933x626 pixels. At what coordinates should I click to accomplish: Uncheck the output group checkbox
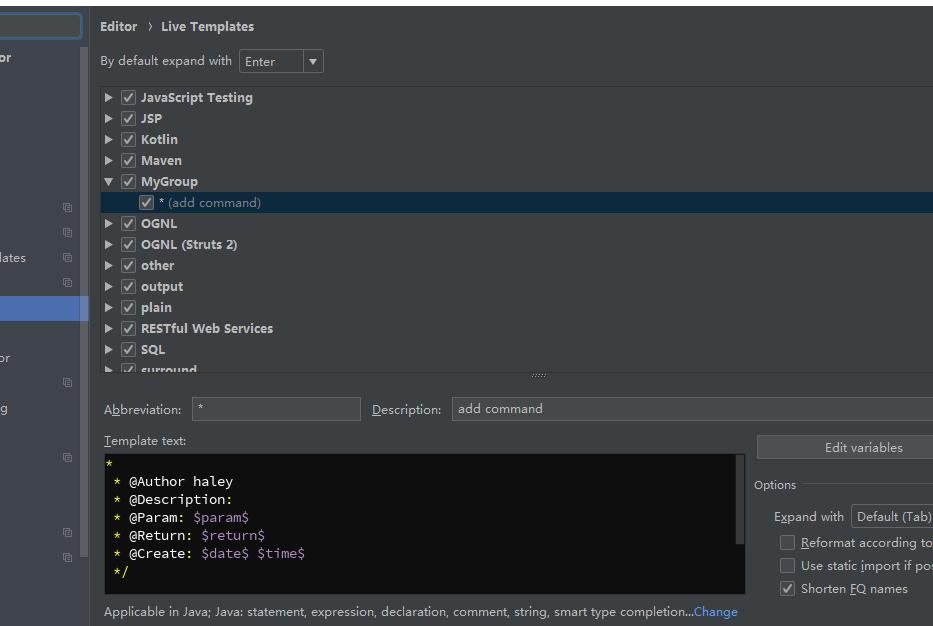tap(128, 286)
